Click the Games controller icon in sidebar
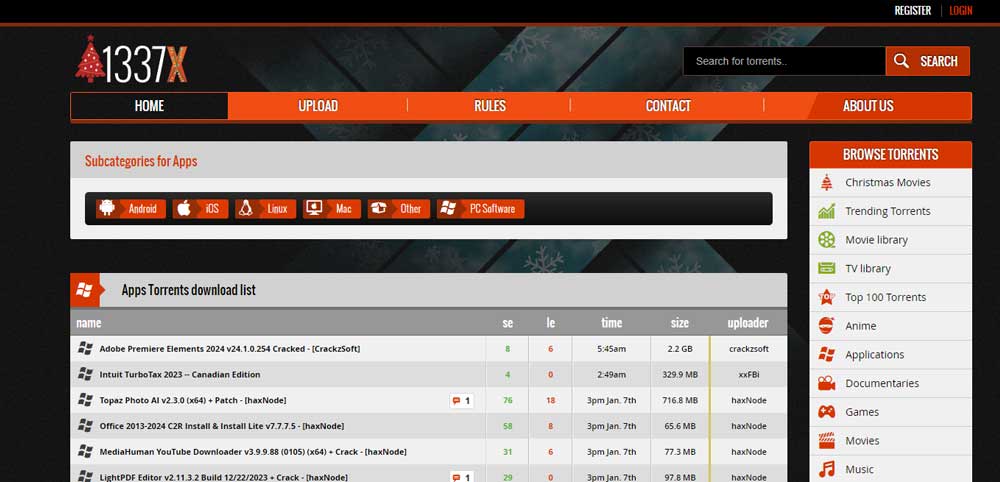The height and width of the screenshot is (482, 1000). tap(826, 412)
